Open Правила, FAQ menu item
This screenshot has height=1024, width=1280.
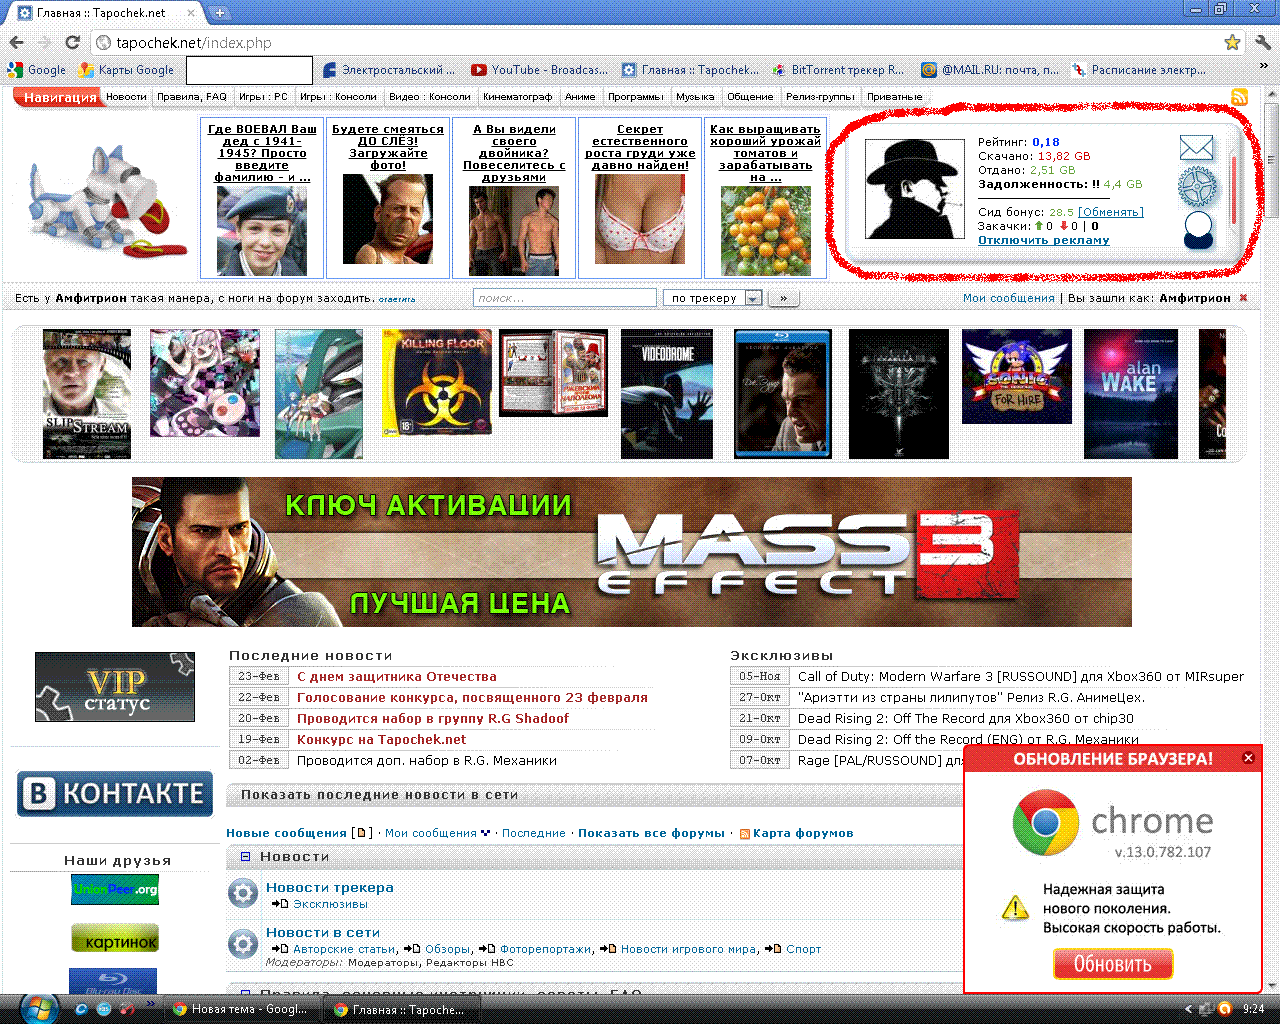(x=192, y=97)
